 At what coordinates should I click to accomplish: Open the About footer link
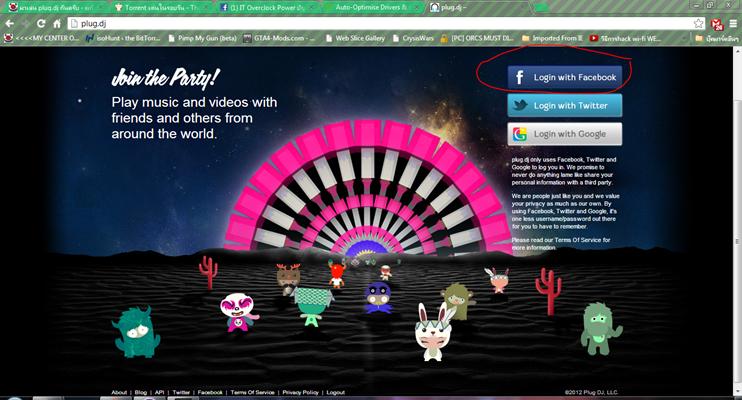coord(119,392)
